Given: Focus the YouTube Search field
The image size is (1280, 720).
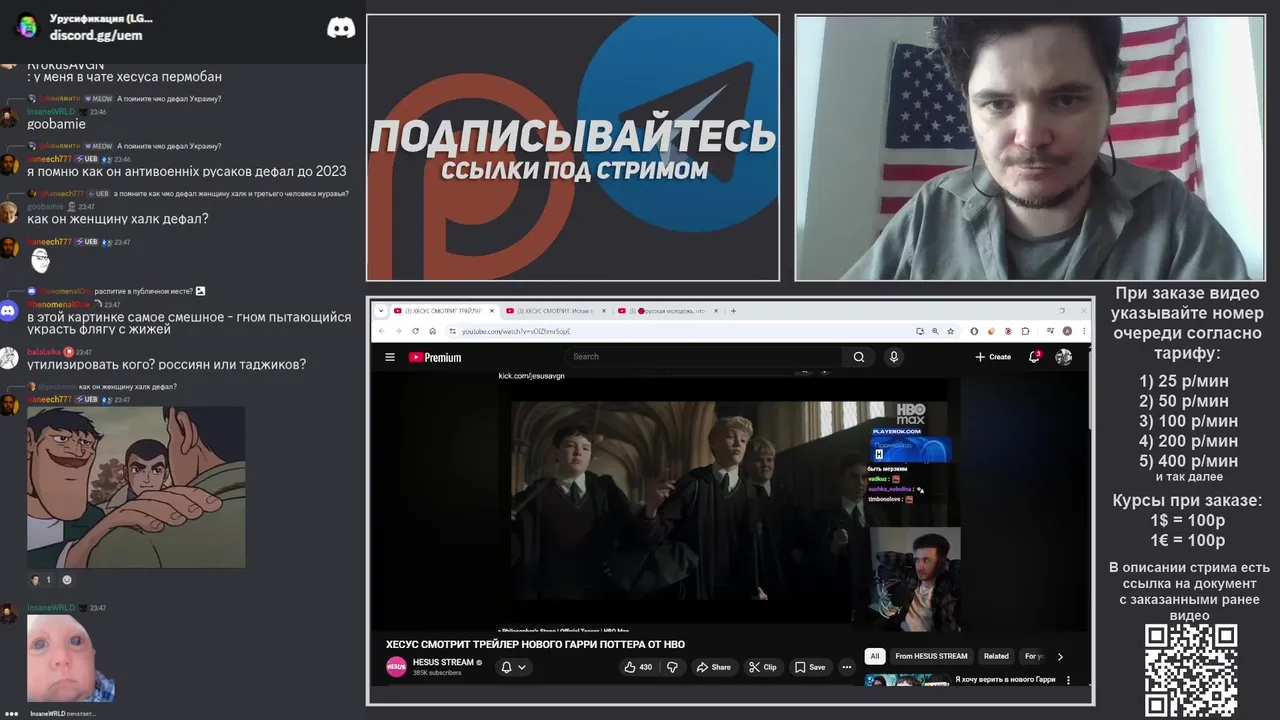Looking at the screenshot, I should (705, 357).
